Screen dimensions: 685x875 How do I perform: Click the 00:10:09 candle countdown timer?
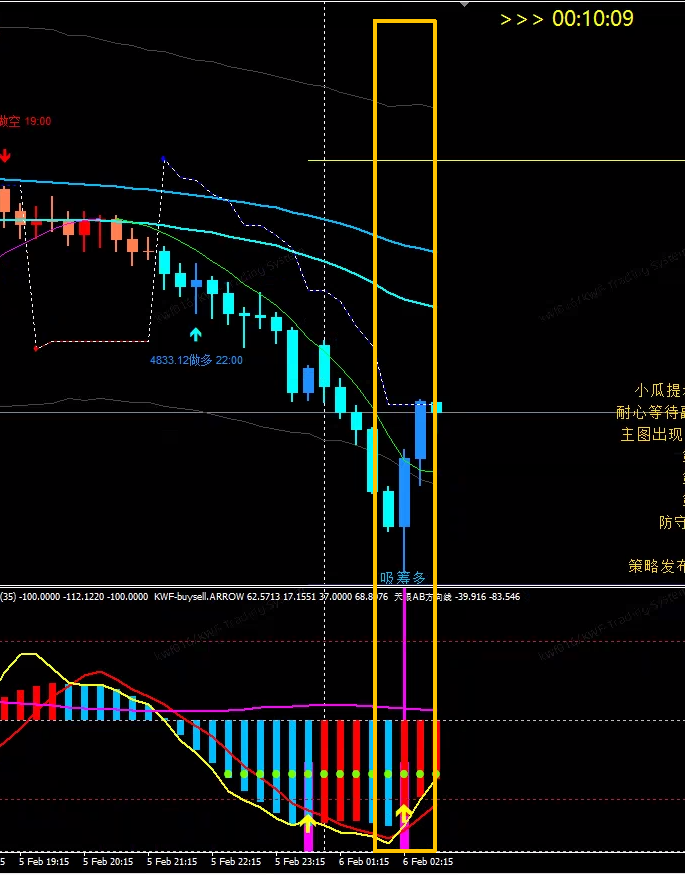[x=593, y=19]
